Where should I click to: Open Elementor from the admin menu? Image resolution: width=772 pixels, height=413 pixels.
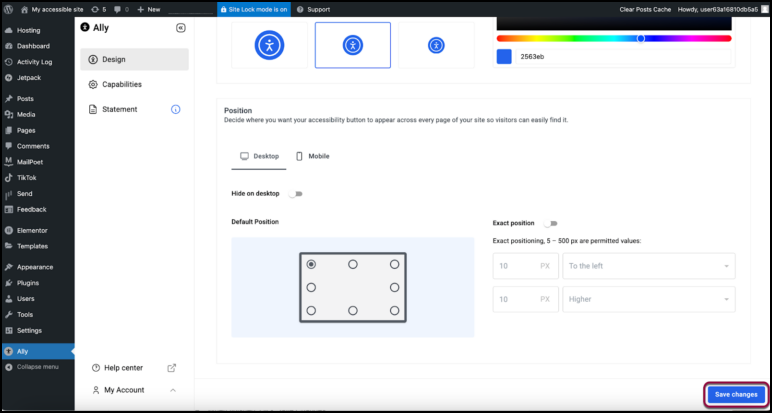(x=32, y=230)
